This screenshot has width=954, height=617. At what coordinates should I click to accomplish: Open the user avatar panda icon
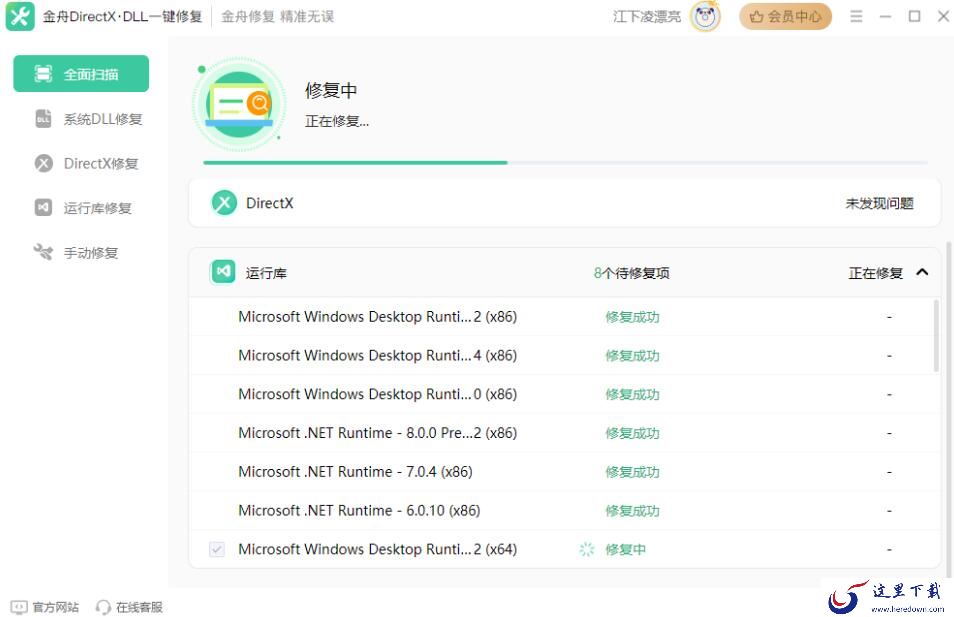pyautogui.click(x=705, y=16)
